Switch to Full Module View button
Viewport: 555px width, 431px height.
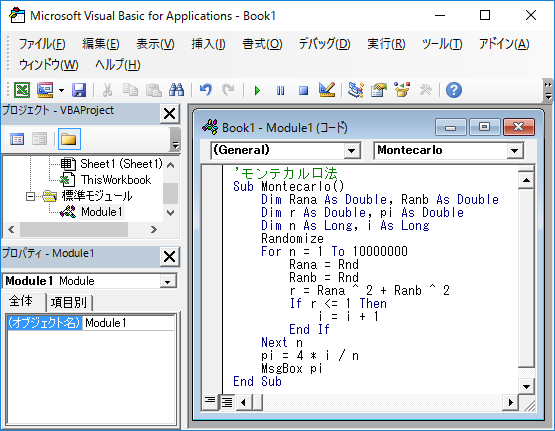coord(227,402)
